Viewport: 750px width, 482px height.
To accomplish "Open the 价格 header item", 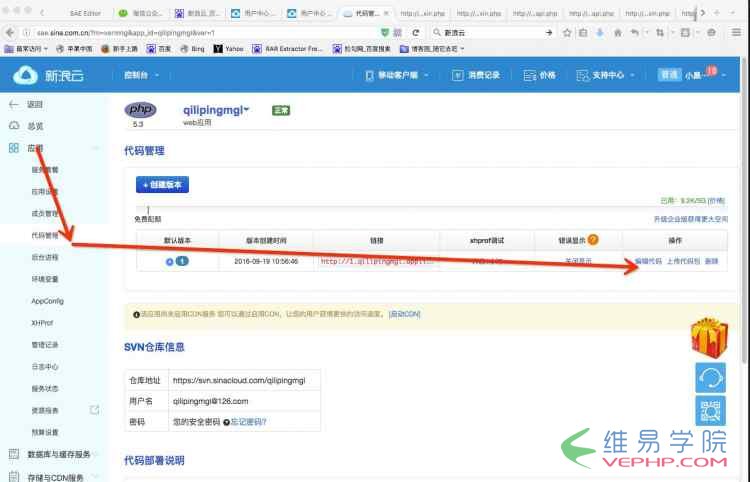I will (x=540, y=75).
